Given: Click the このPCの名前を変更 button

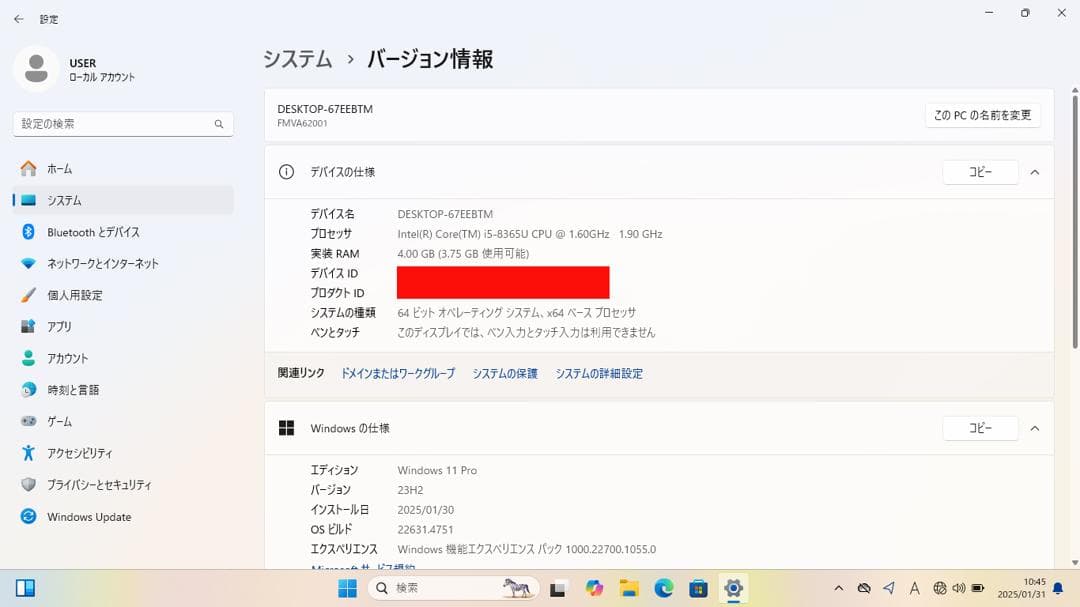Looking at the screenshot, I should coord(982,114).
